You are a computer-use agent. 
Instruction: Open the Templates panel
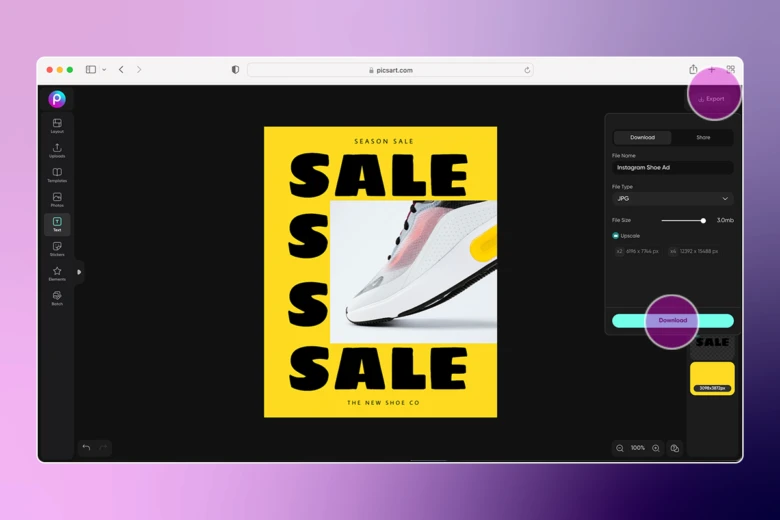pos(57,175)
